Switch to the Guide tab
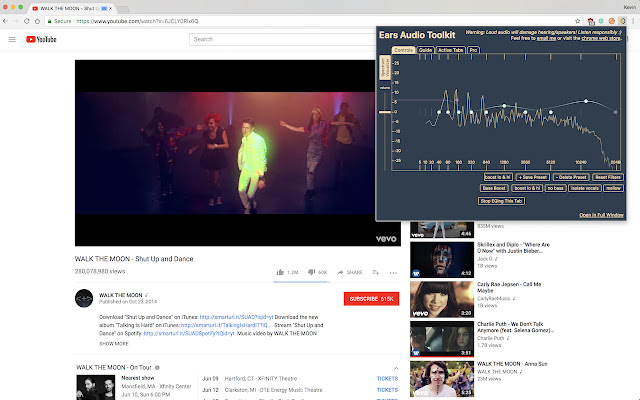Screen dimensions: 640x400 coord(426,49)
